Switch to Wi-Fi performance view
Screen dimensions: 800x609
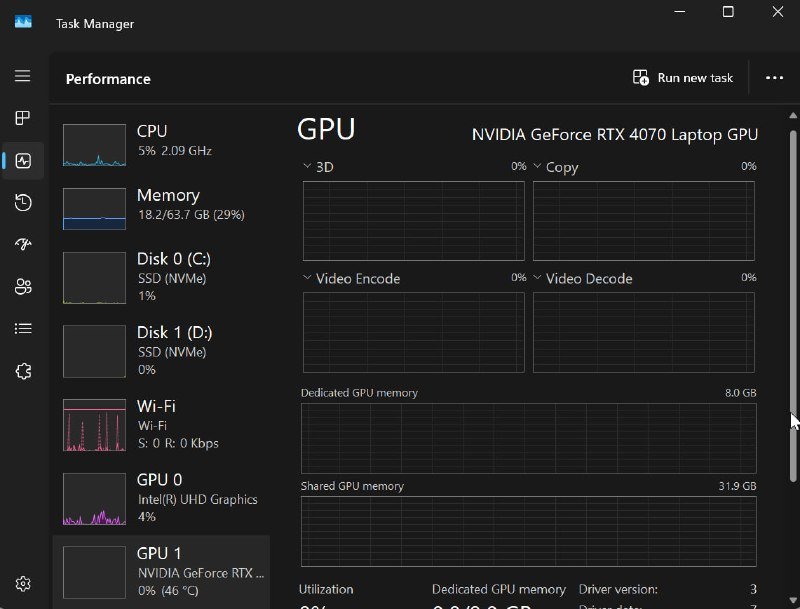point(160,424)
